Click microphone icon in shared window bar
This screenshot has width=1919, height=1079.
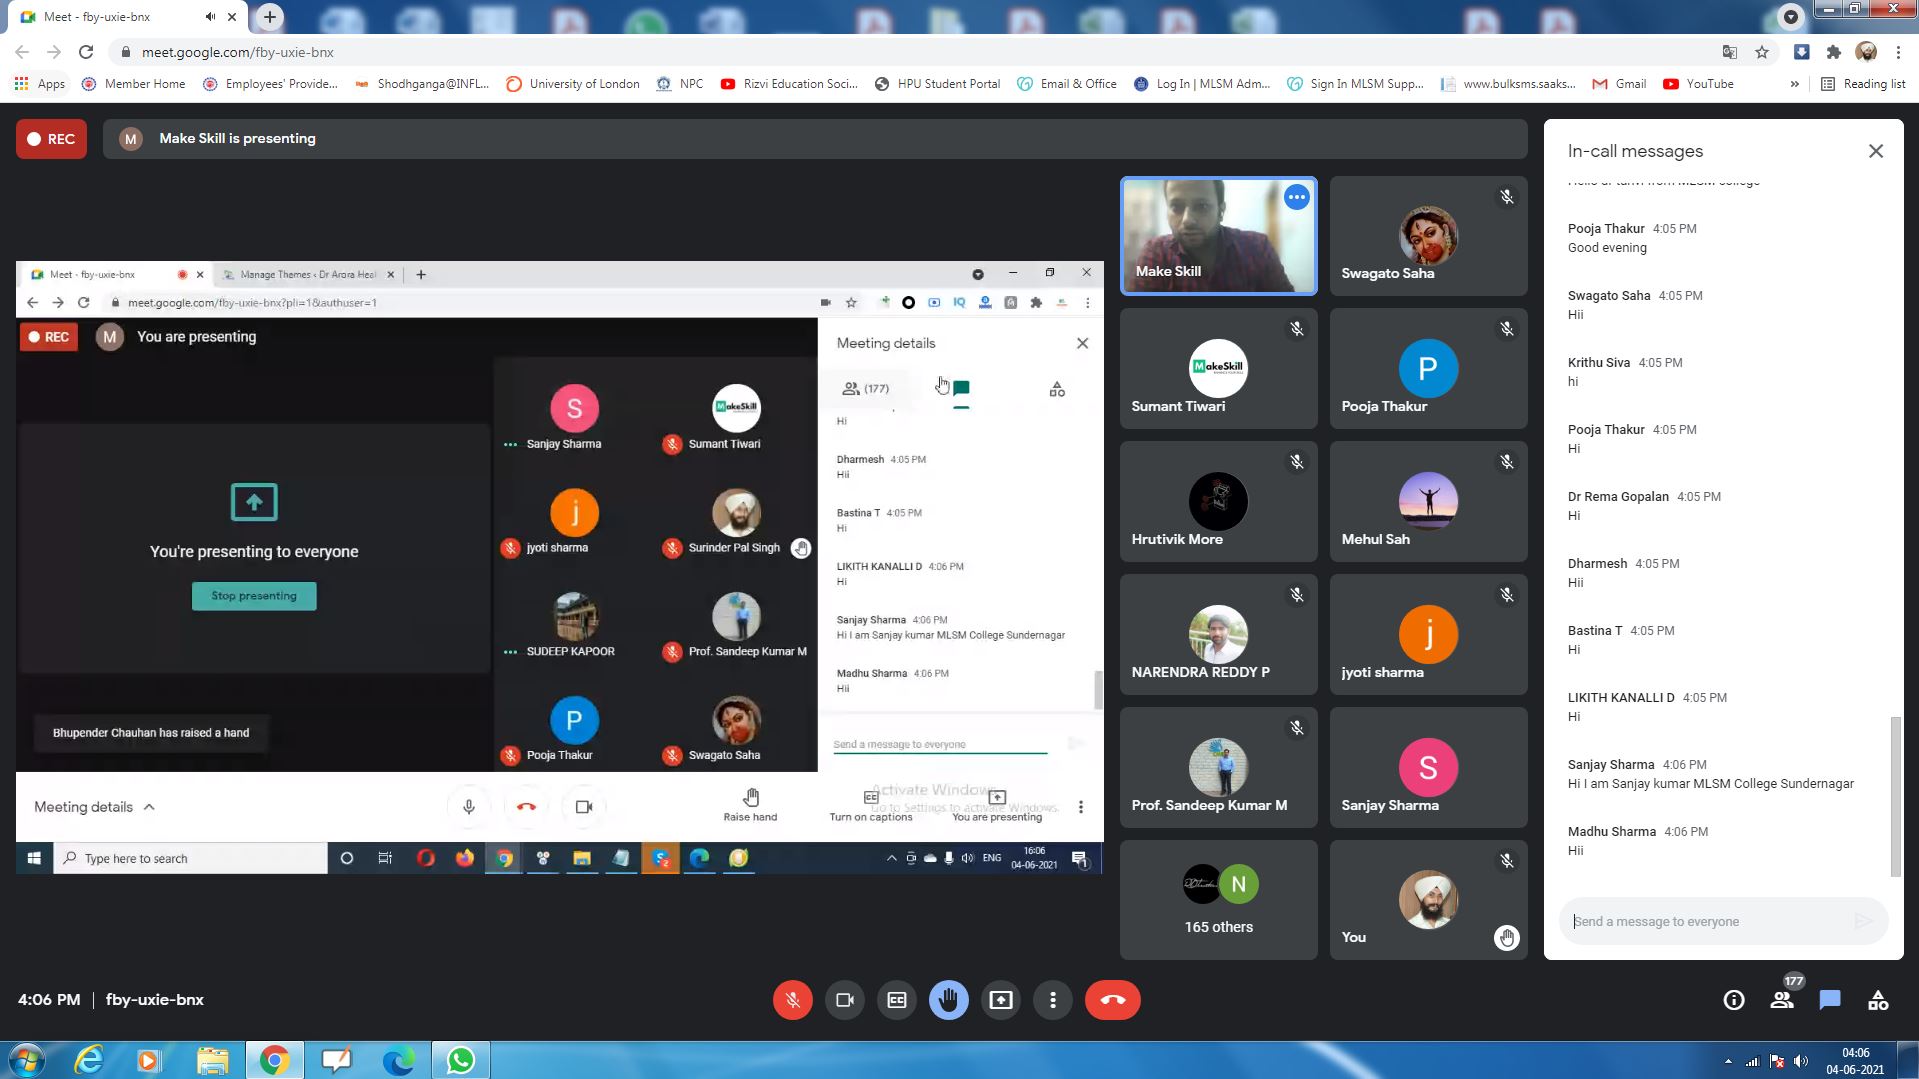[x=468, y=807]
